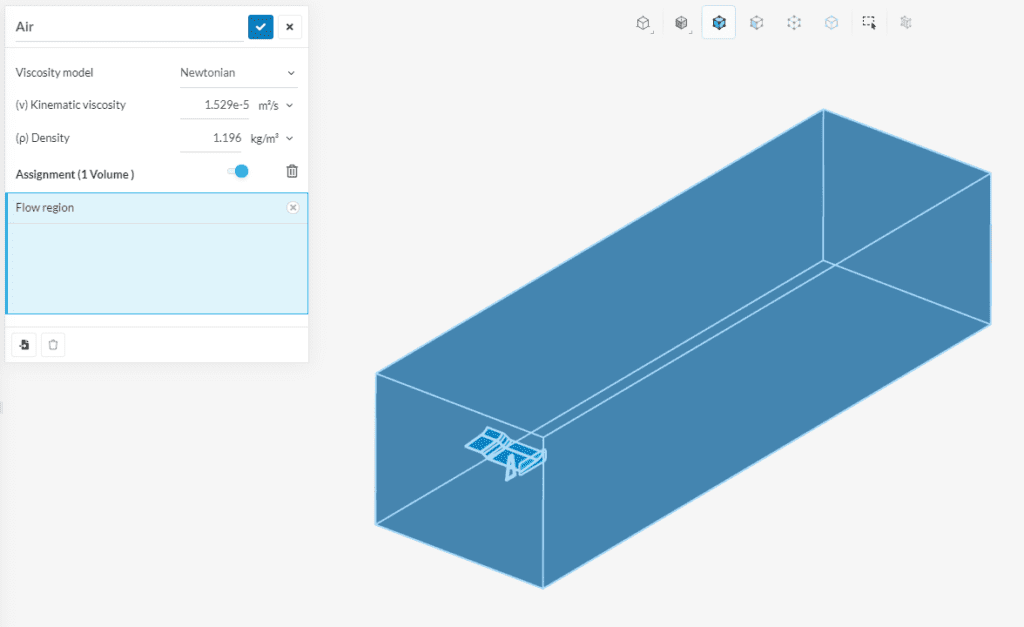Image resolution: width=1024 pixels, height=627 pixels.
Task: Click the delete trash icon beside Assignment
Action: (x=291, y=171)
